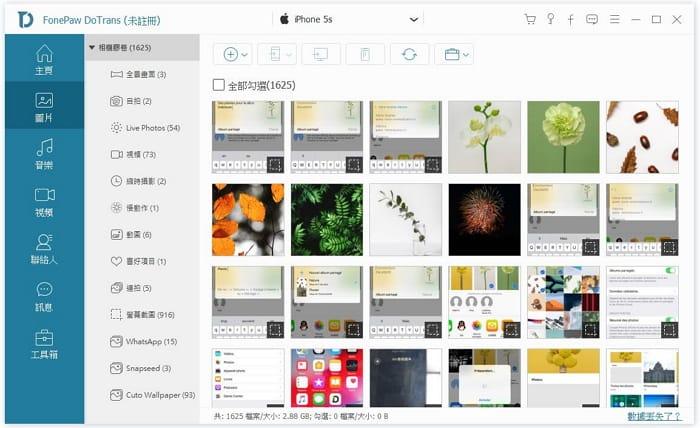Open the 視頻 videos section in sidebar
This screenshot has height=428, width=700.
(x=44, y=201)
